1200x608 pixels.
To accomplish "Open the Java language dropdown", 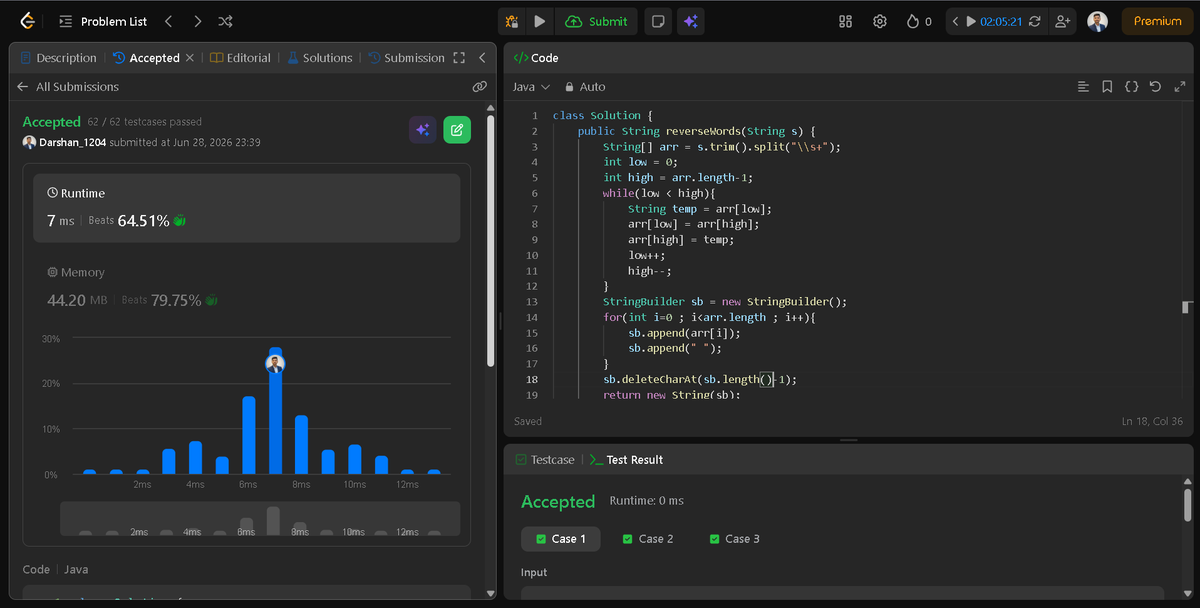I will [531, 87].
